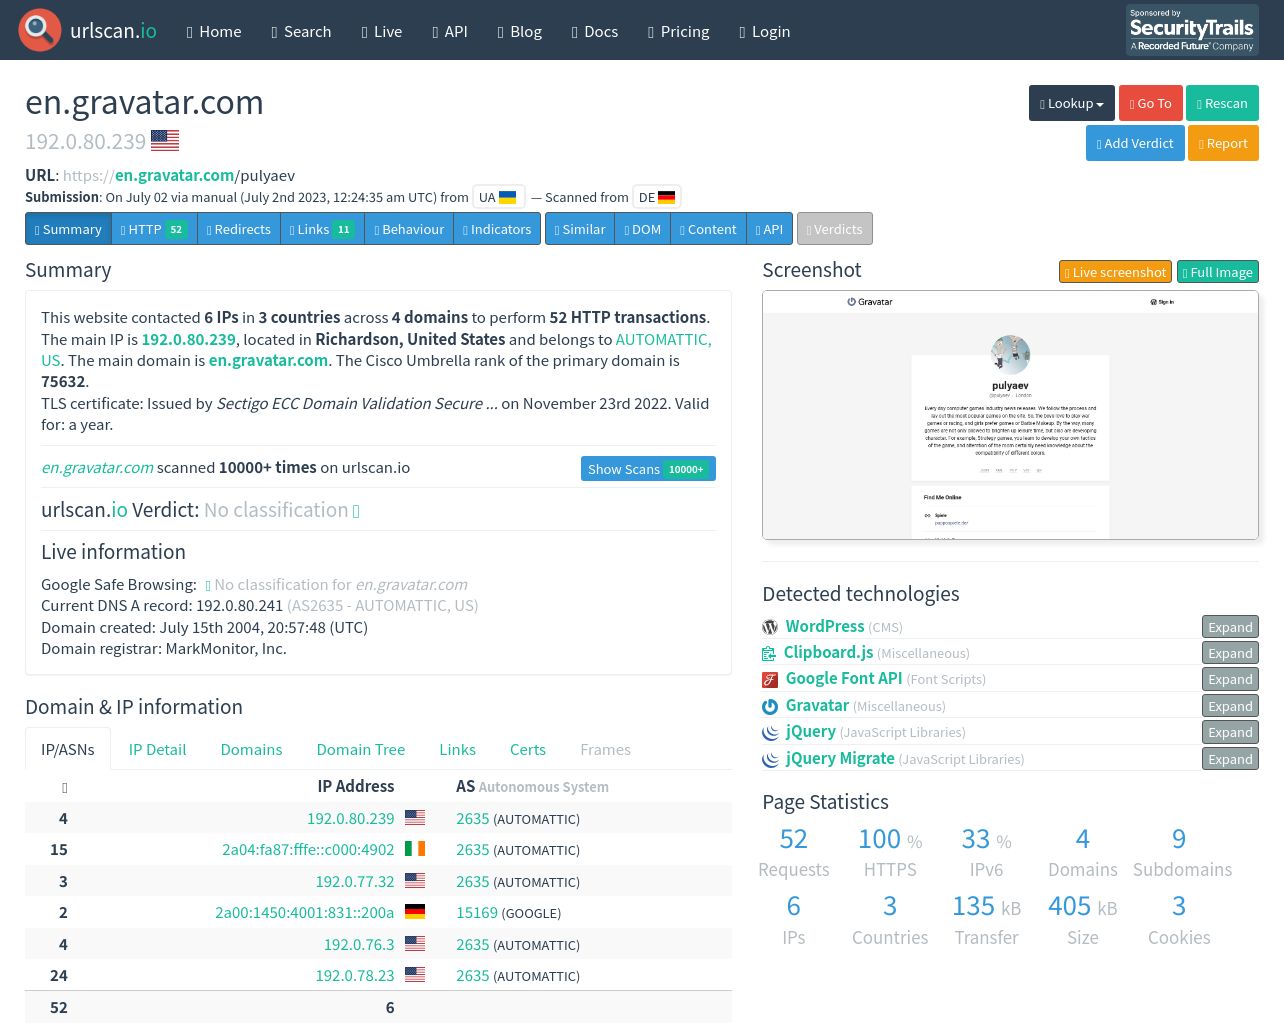This screenshot has height=1024, width=1284.
Task: Click the Live screenshot button
Action: pos(1115,272)
